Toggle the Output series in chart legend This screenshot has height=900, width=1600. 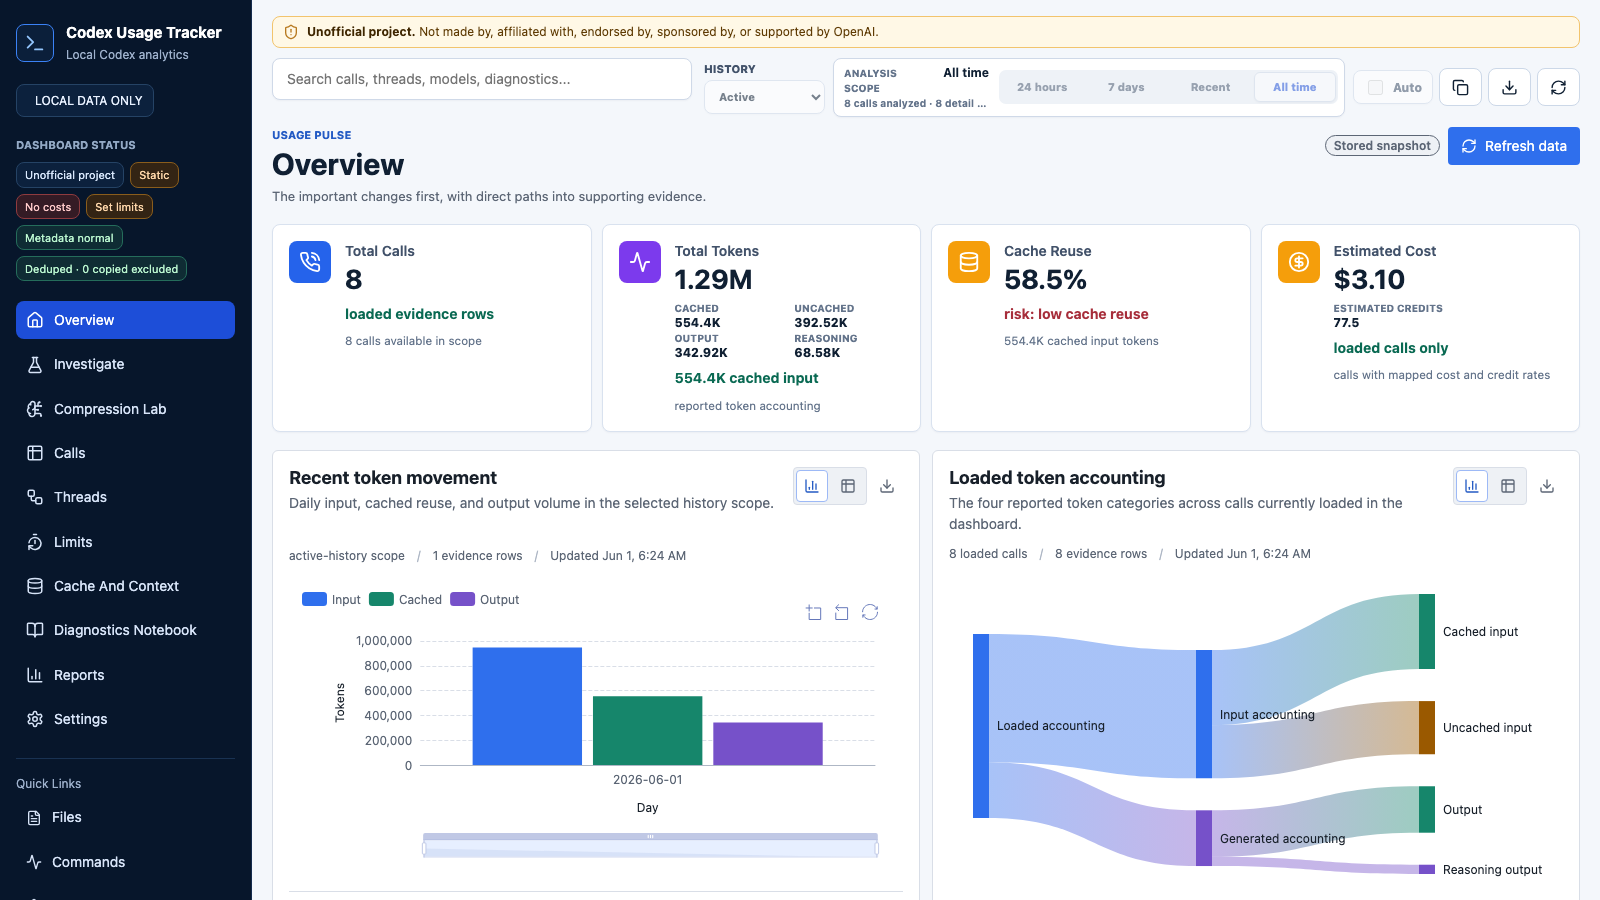click(x=485, y=599)
